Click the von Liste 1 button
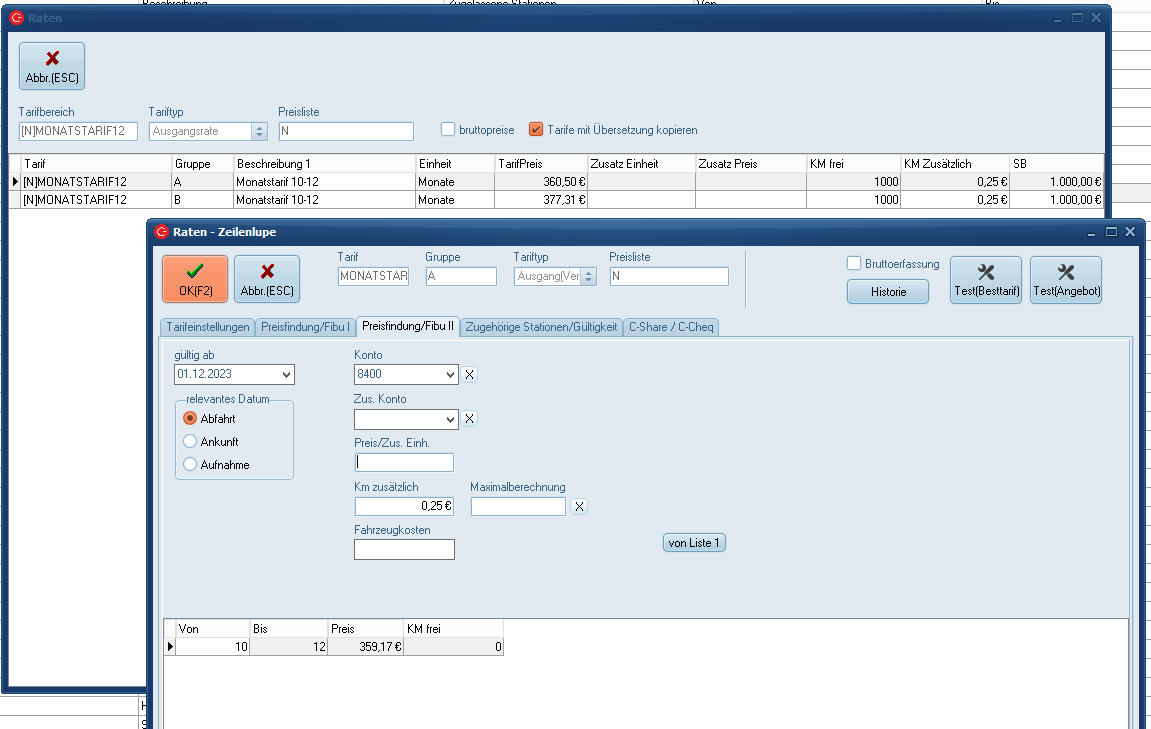1151x729 pixels. click(694, 543)
